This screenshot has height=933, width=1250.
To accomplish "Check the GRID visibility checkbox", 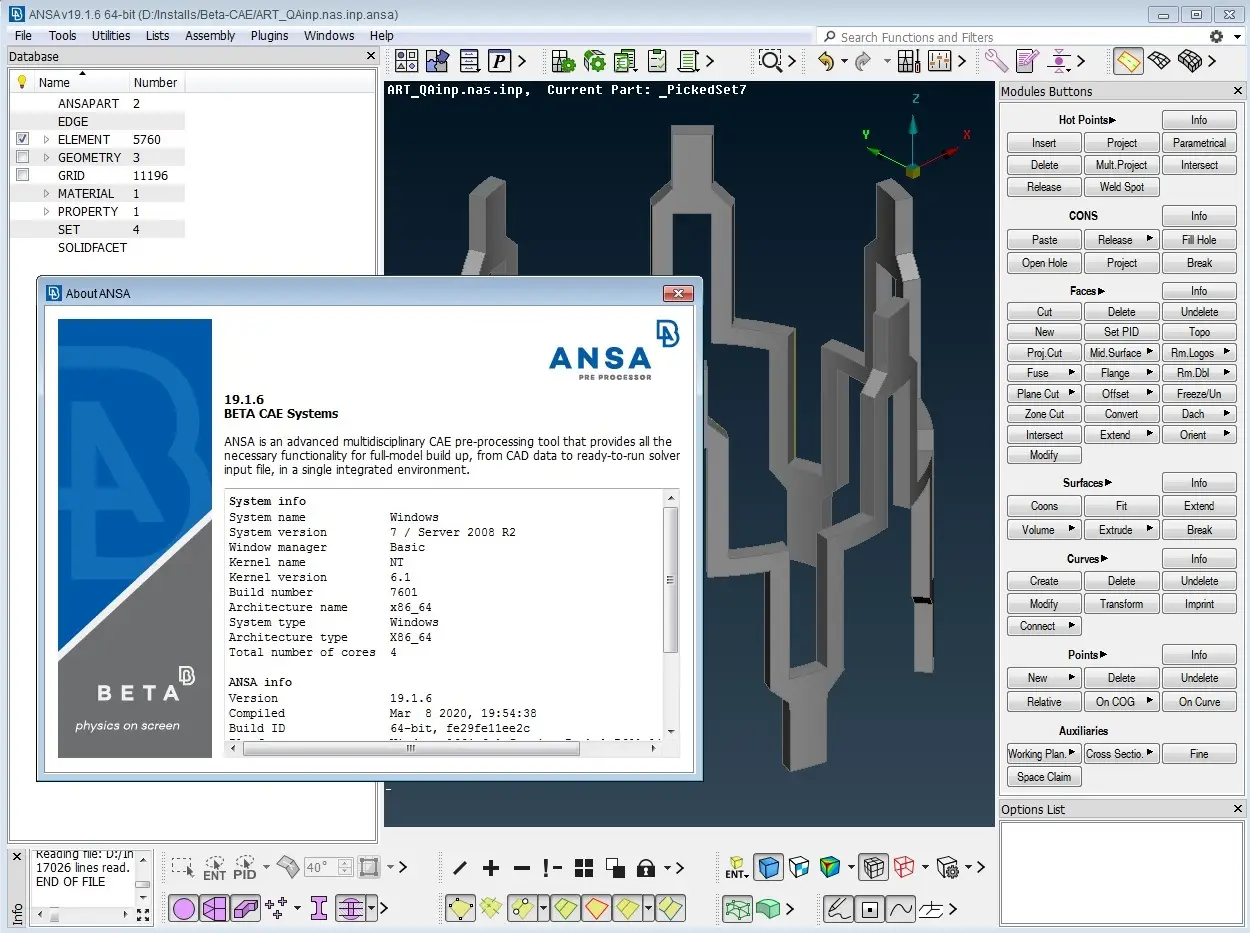I will pos(22,175).
